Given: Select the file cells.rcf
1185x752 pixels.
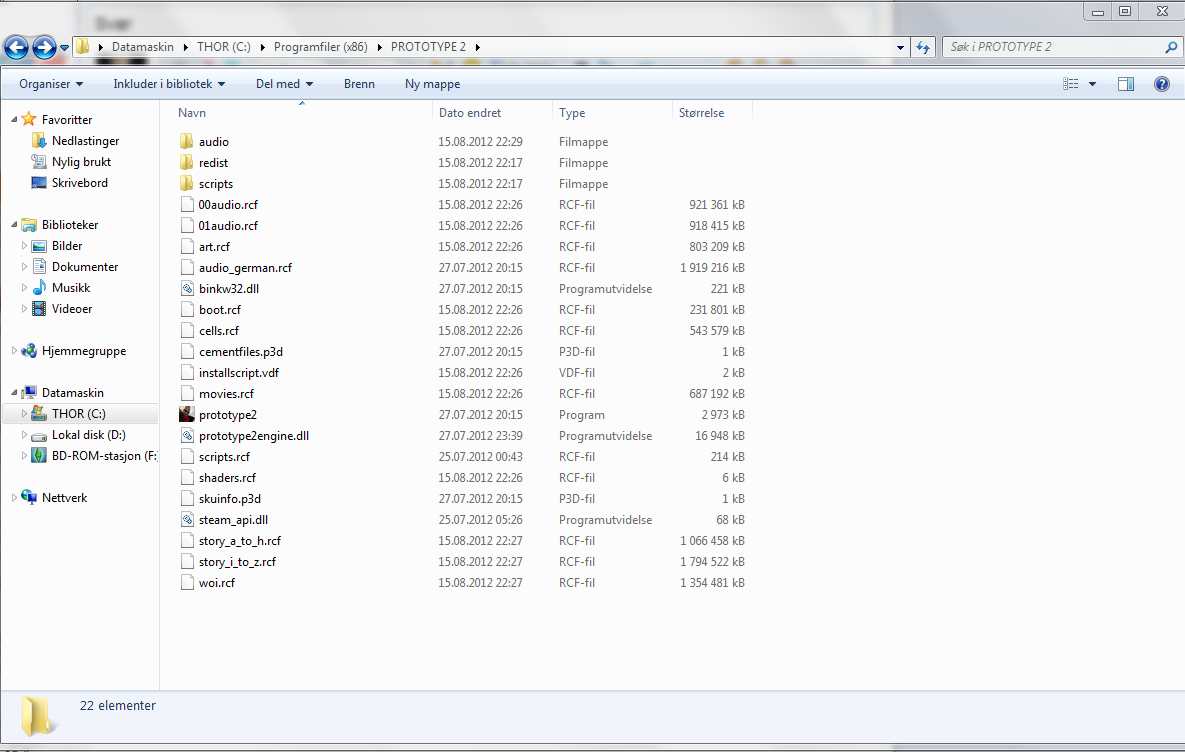Looking at the screenshot, I should click(218, 331).
